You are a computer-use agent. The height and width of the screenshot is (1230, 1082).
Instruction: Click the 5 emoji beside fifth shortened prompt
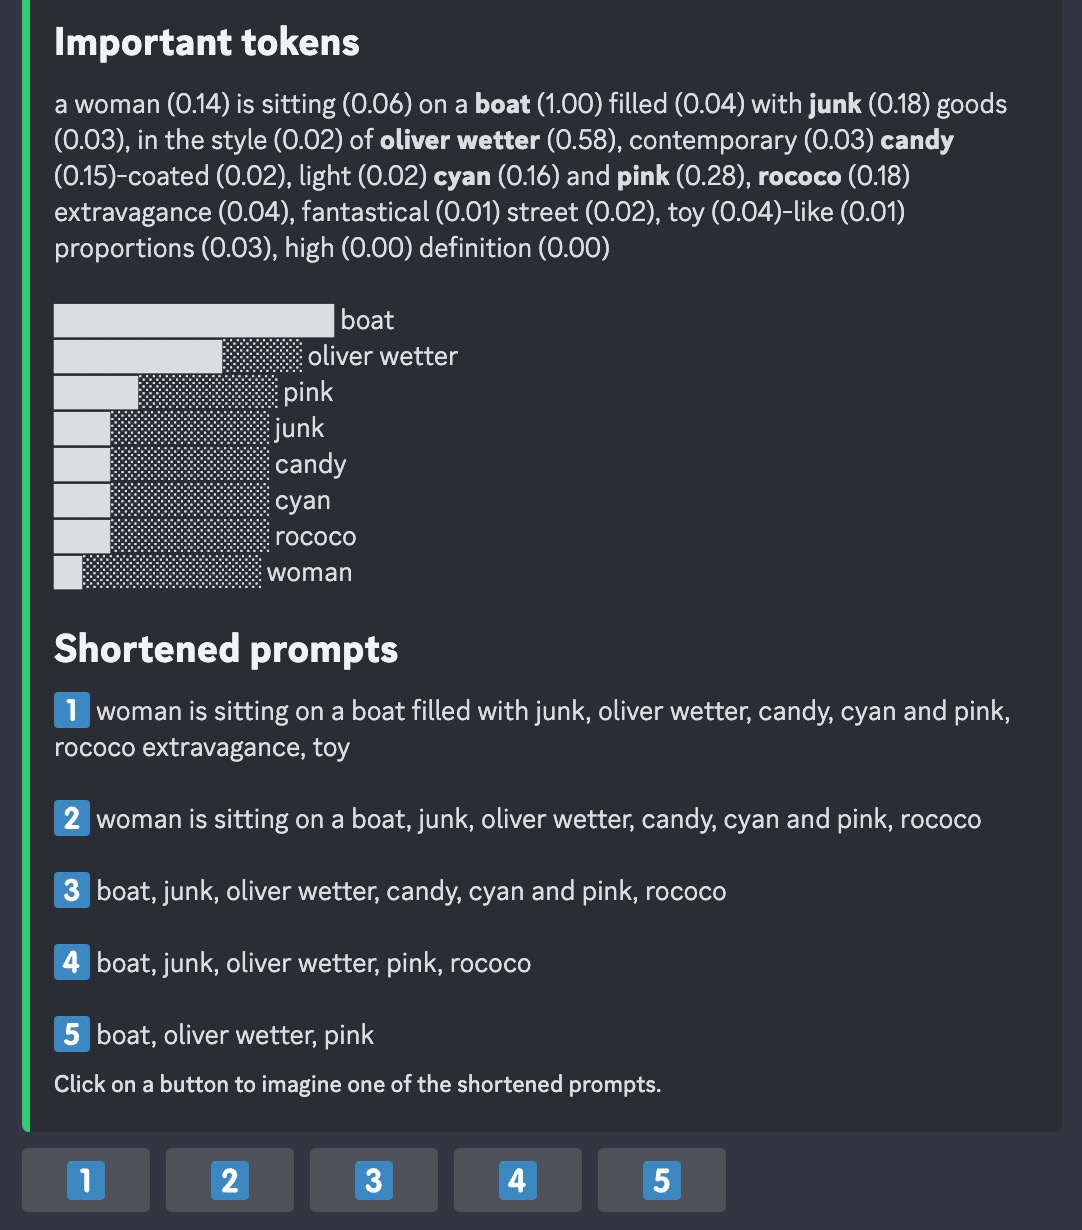[x=72, y=1035]
